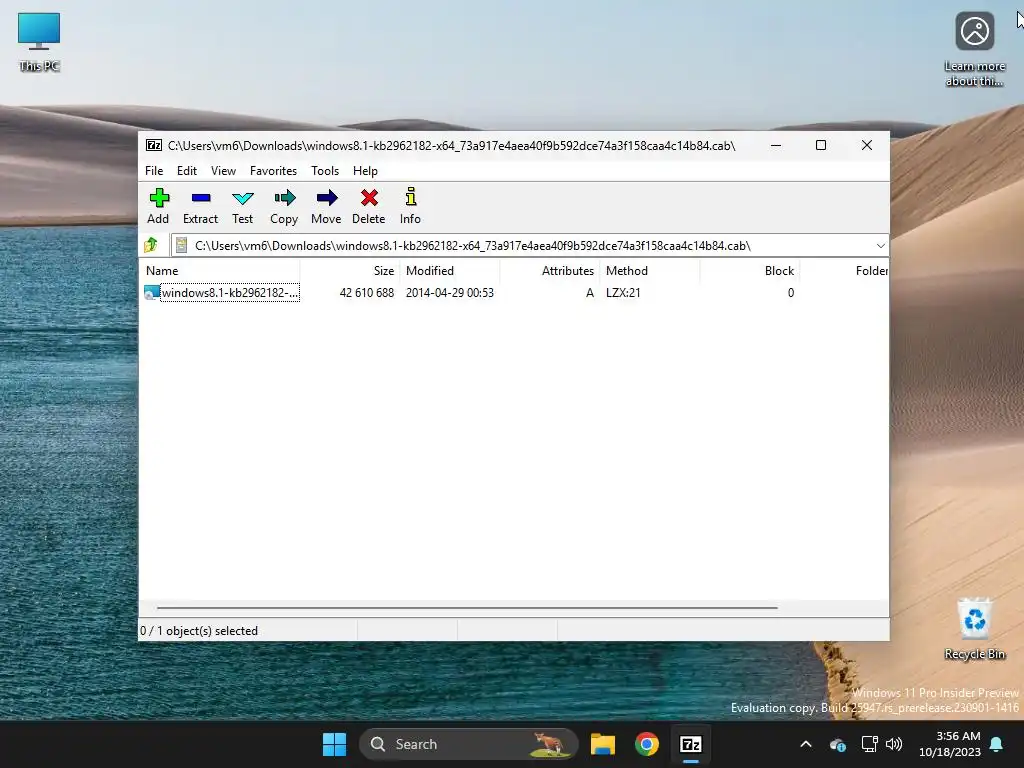Minimize the 7-Zip window
The image size is (1024, 768).
tap(776, 146)
